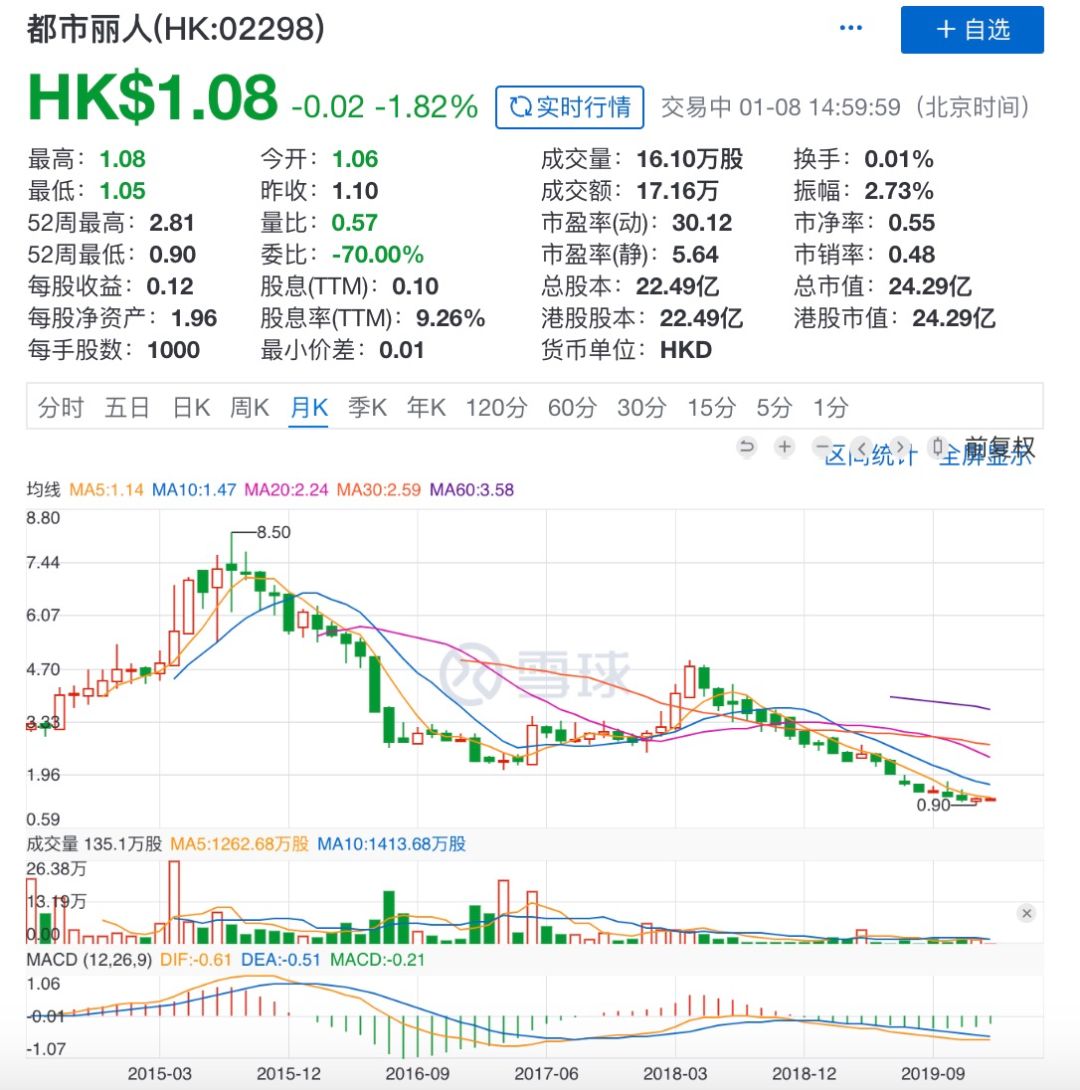Click the HK$1.08 current price
This screenshot has width=1080, height=1090.
click(152, 97)
